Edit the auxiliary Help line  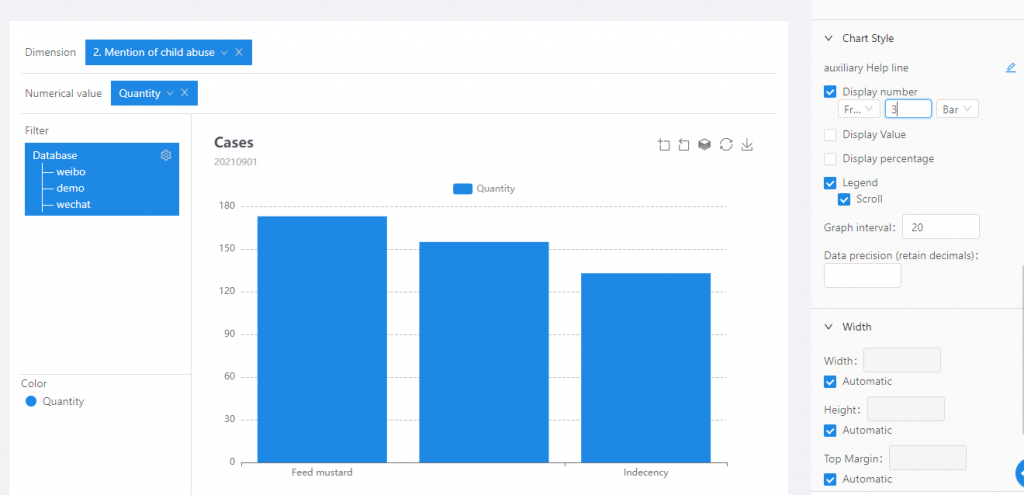(1010, 68)
